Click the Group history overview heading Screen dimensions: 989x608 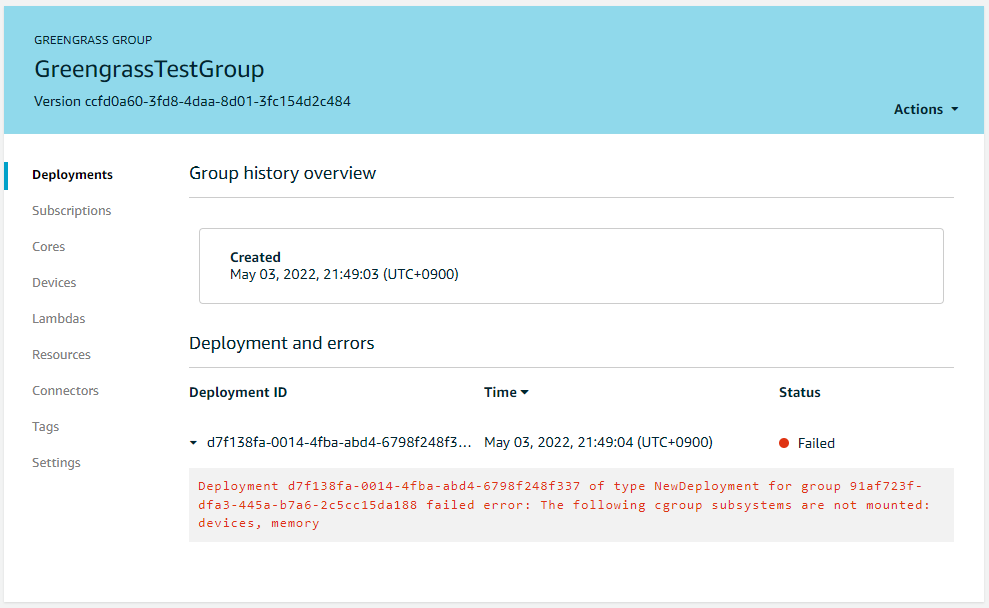coord(283,173)
